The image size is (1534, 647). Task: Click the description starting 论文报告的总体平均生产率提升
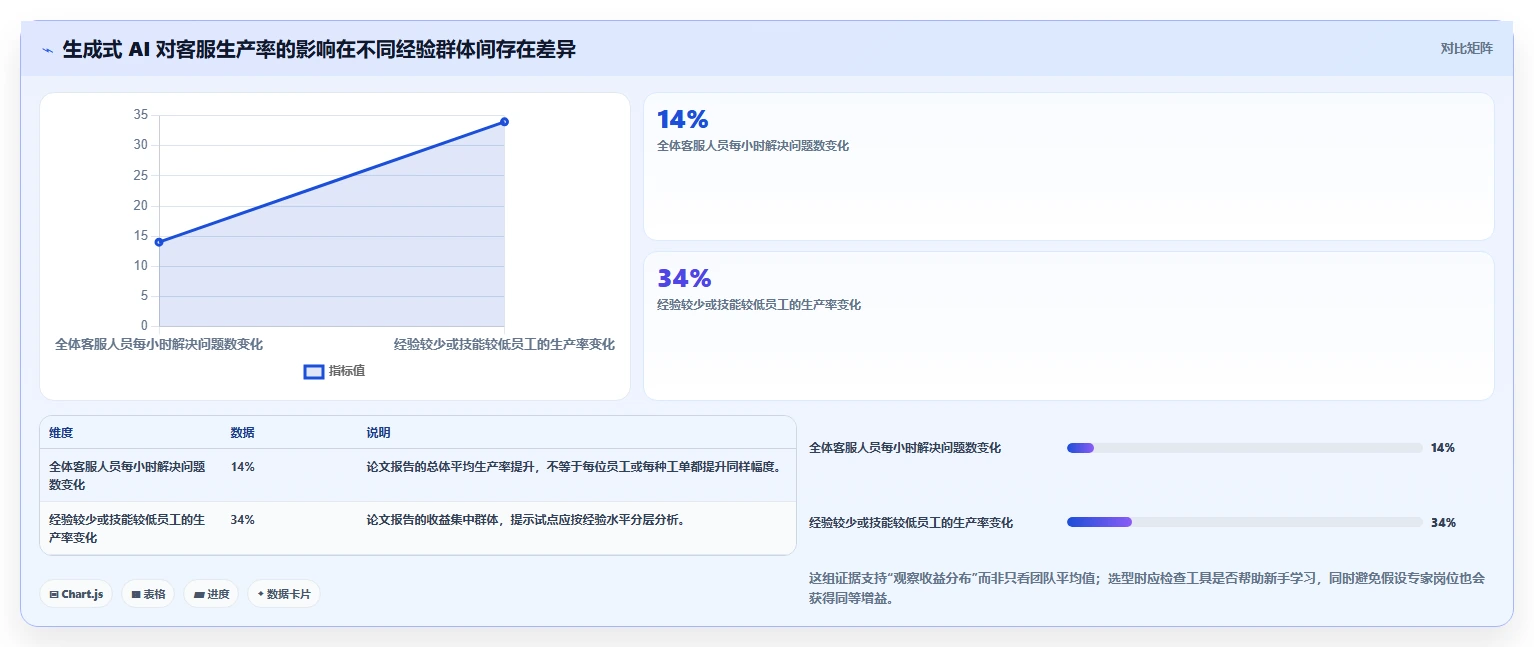pos(573,467)
